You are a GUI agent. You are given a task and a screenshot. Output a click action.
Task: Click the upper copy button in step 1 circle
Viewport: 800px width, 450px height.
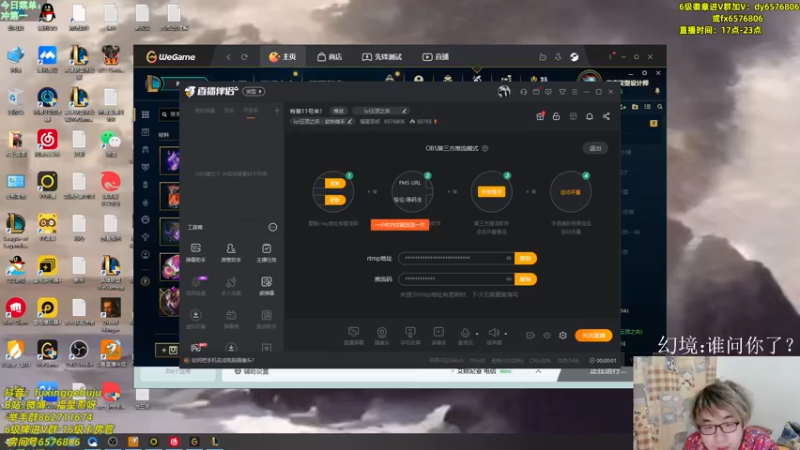335,183
